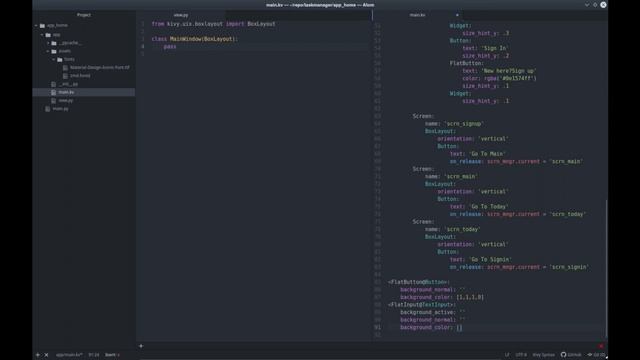The width and height of the screenshot is (640, 360).
Task: Open the UTF-8 encoding selector
Action: (x=521, y=355)
